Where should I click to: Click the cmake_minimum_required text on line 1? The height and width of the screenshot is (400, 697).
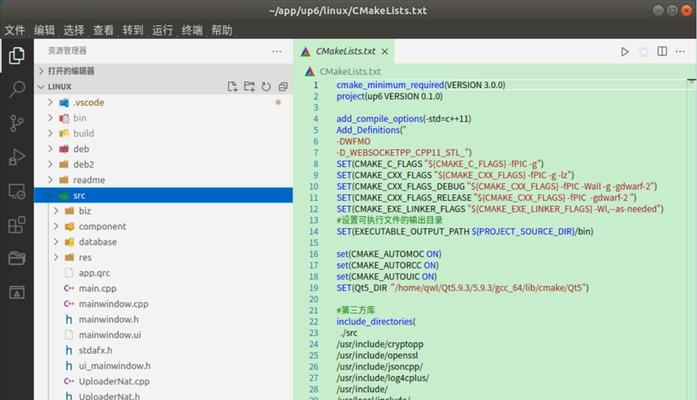click(390, 85)
